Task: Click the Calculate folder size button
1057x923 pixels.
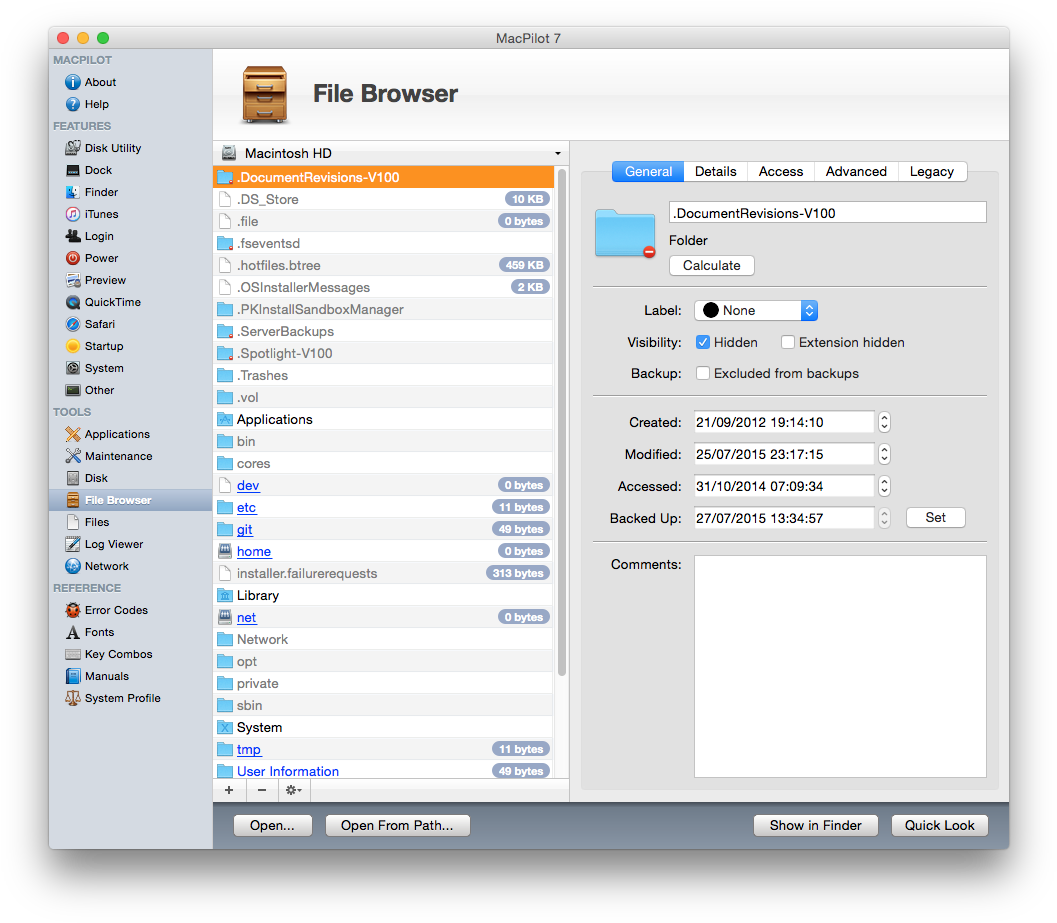Action: 711,265
